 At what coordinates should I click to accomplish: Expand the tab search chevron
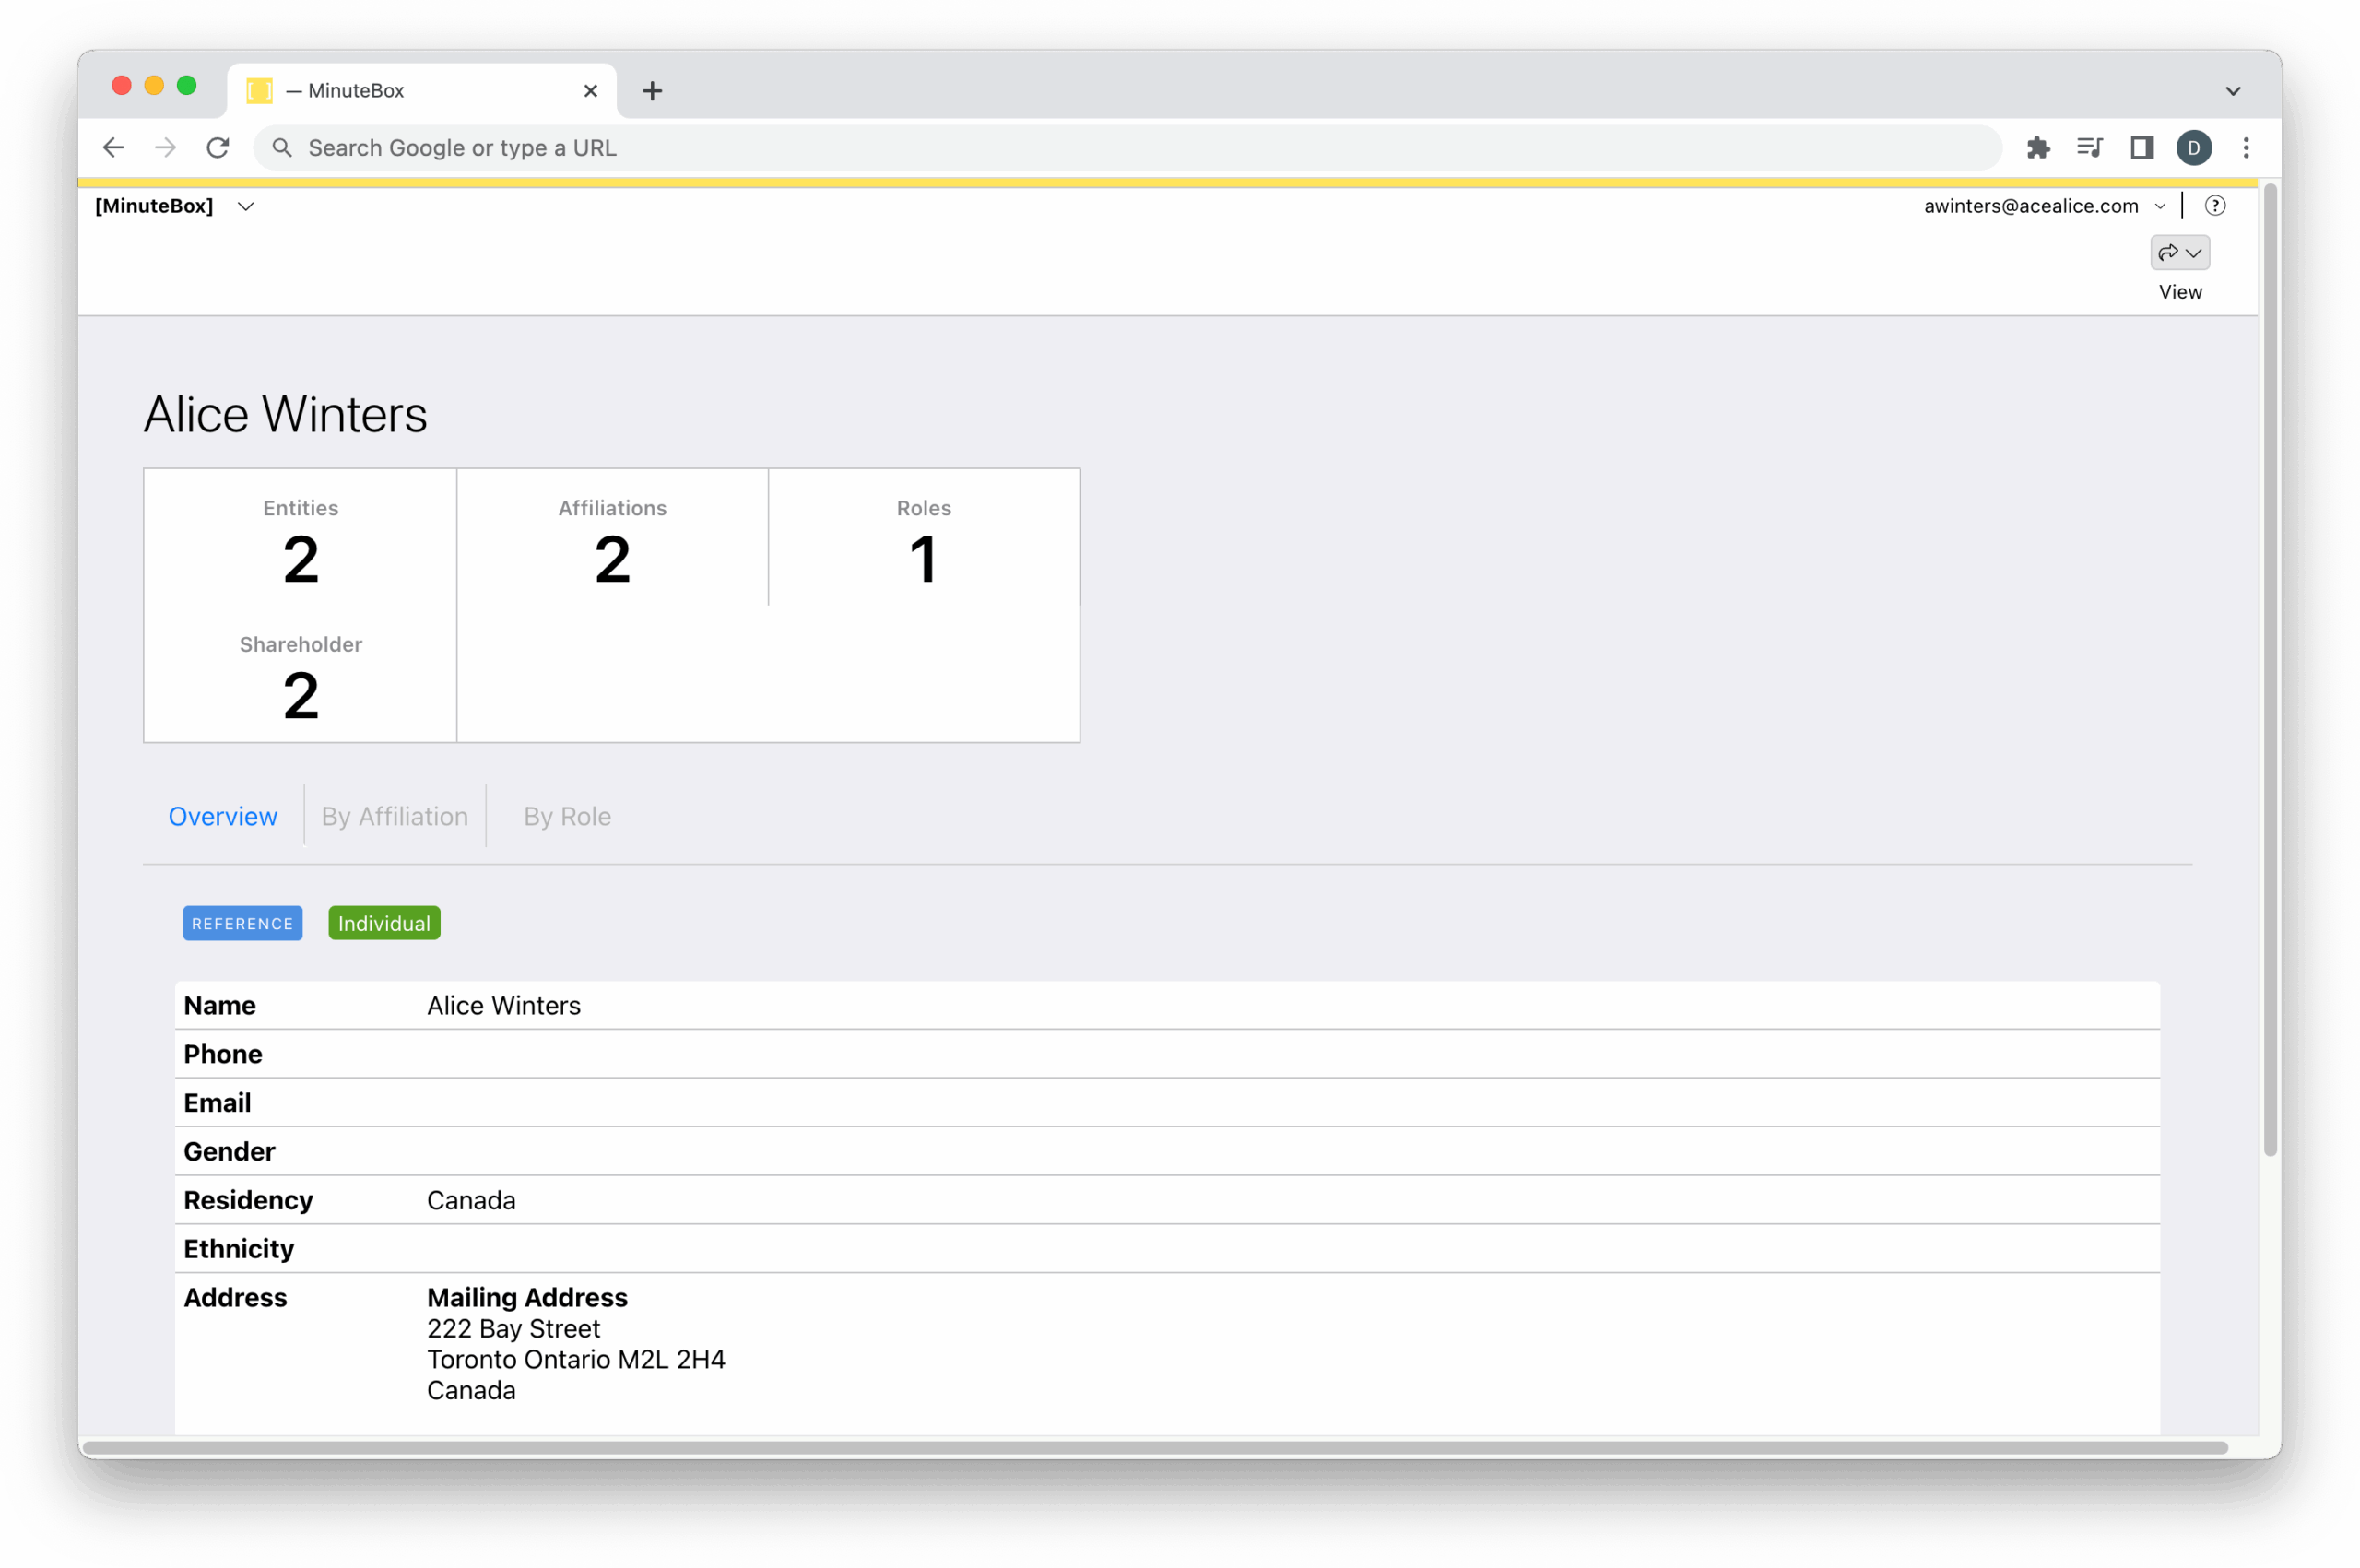click(x=2233, y=91)
